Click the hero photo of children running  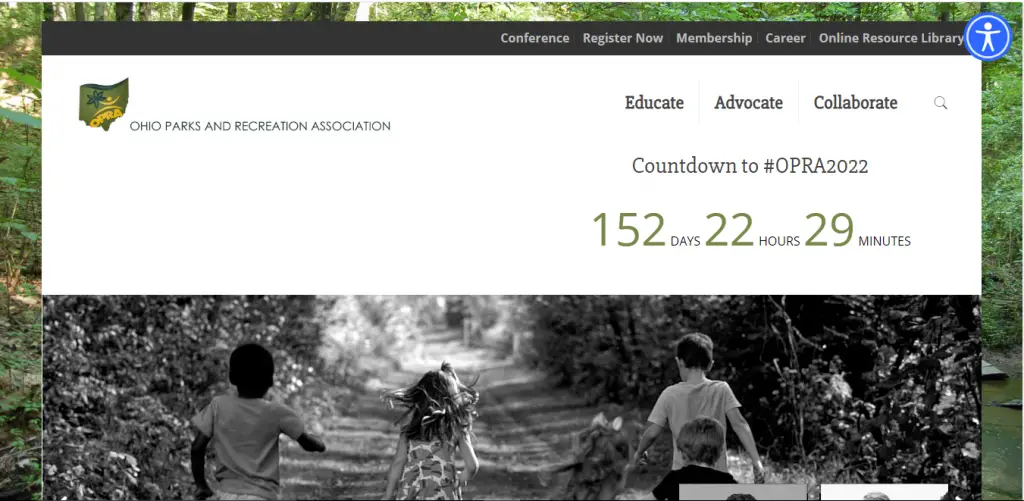(x=511, y=398)
